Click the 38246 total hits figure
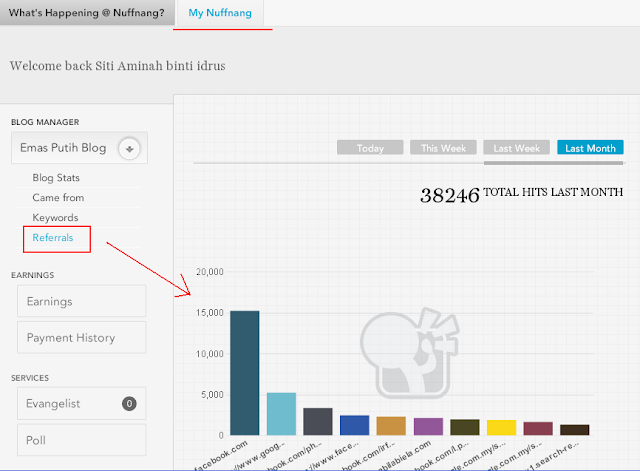 click(x=450, y=195)
